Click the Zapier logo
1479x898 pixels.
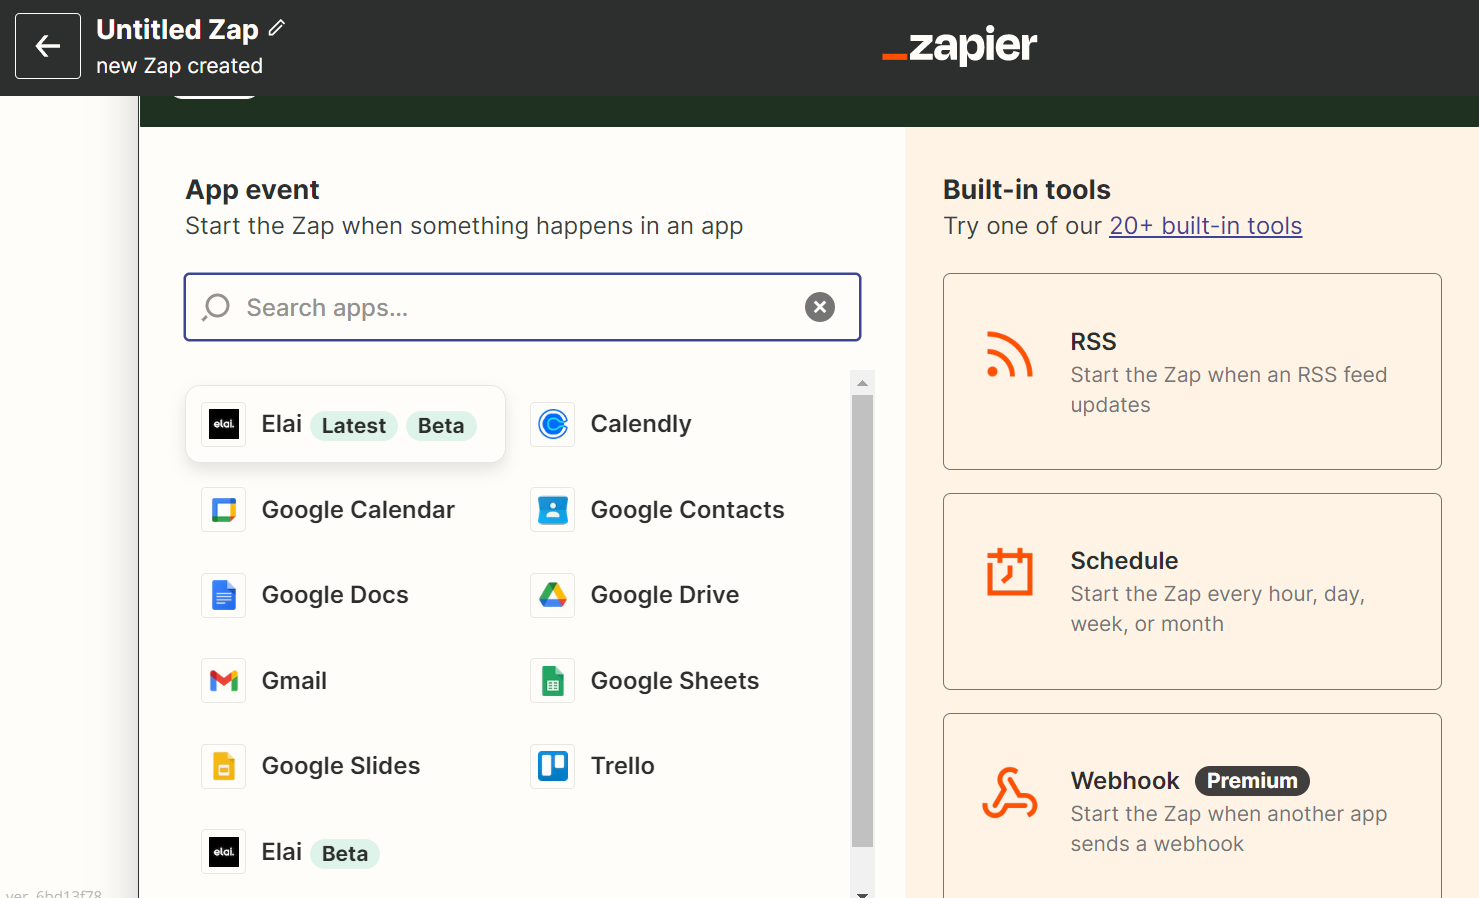(960, 45)
